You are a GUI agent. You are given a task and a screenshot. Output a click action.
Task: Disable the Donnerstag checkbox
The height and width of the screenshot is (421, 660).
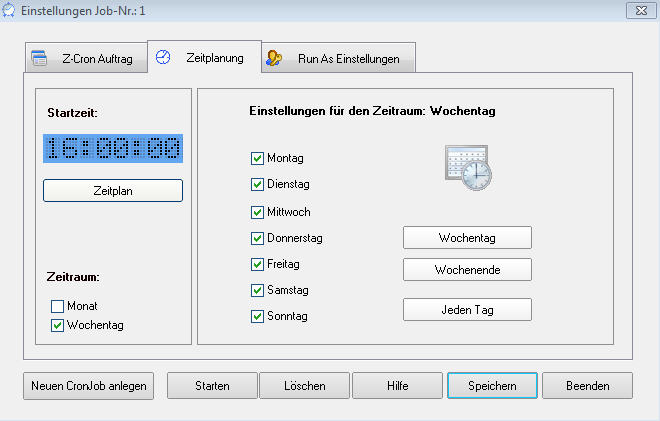point(257,238)
